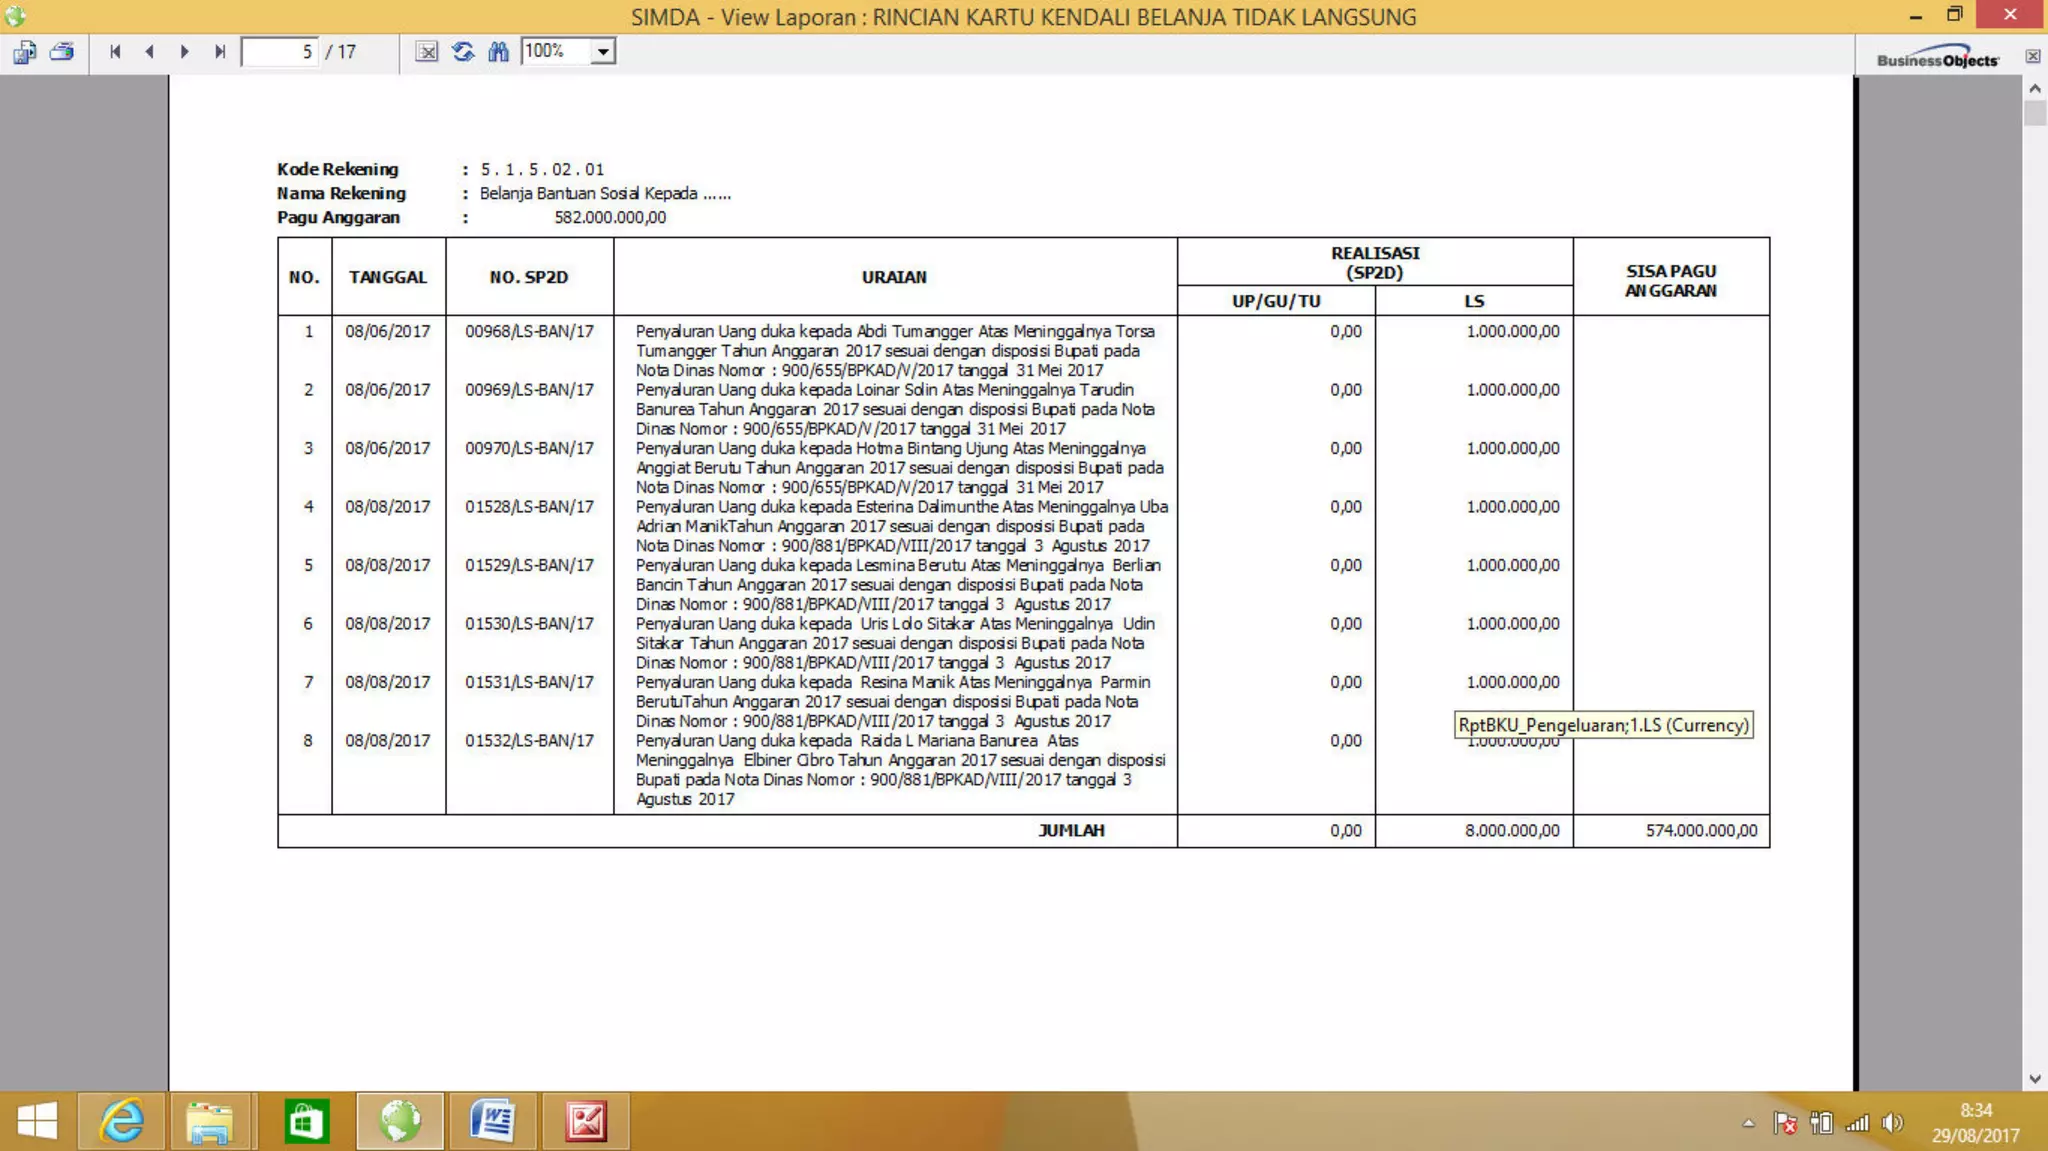Open the zoom level dropdown arrow

[603, 52]
